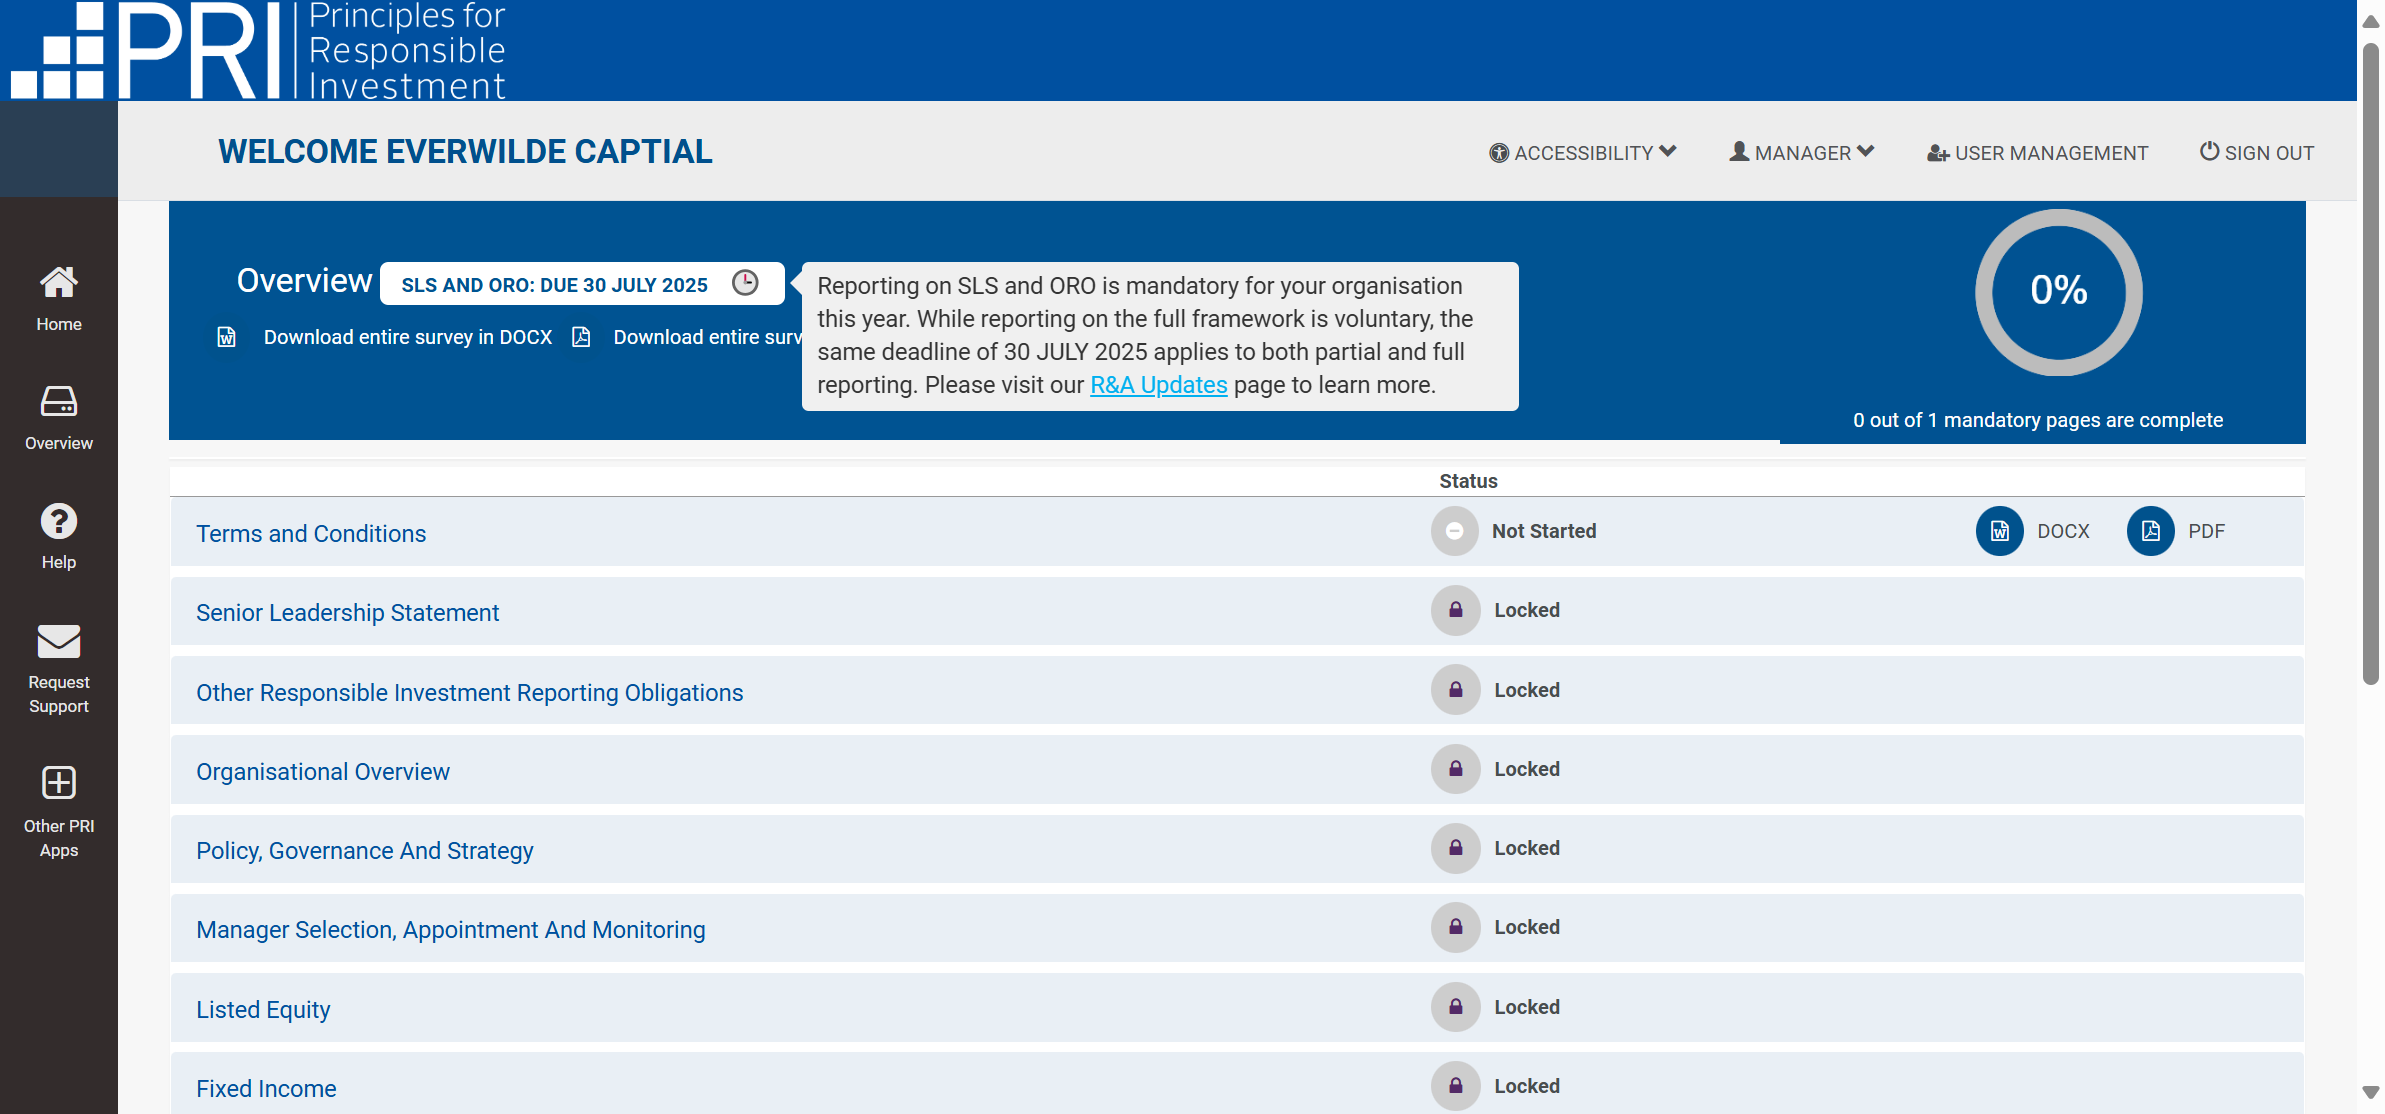Expand the Manager dropdown menu
2385x1114 pixels.
point(1801,153)
